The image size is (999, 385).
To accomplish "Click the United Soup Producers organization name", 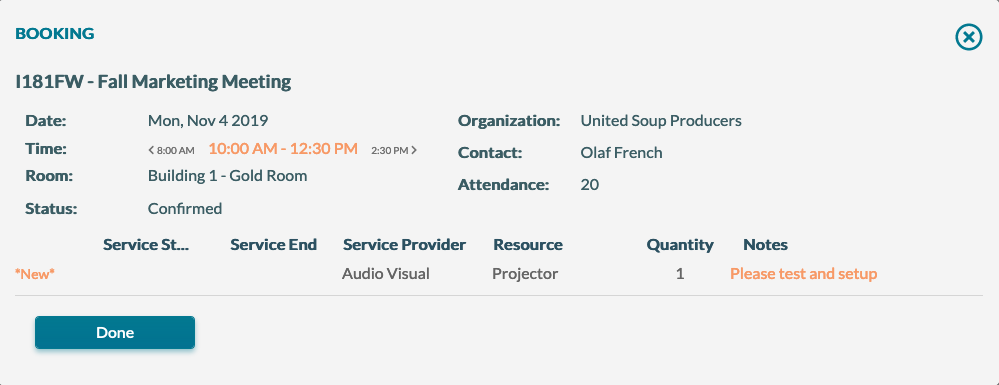I will click(x=661, y=120).
